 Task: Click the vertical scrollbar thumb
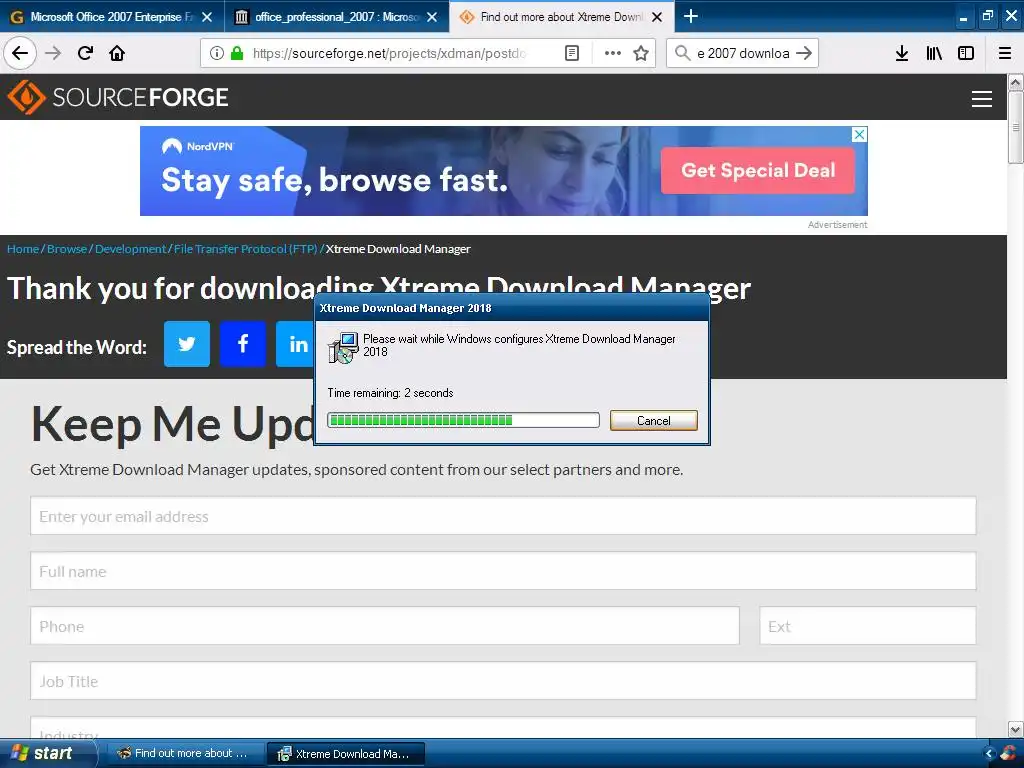tap(1016, 127)
